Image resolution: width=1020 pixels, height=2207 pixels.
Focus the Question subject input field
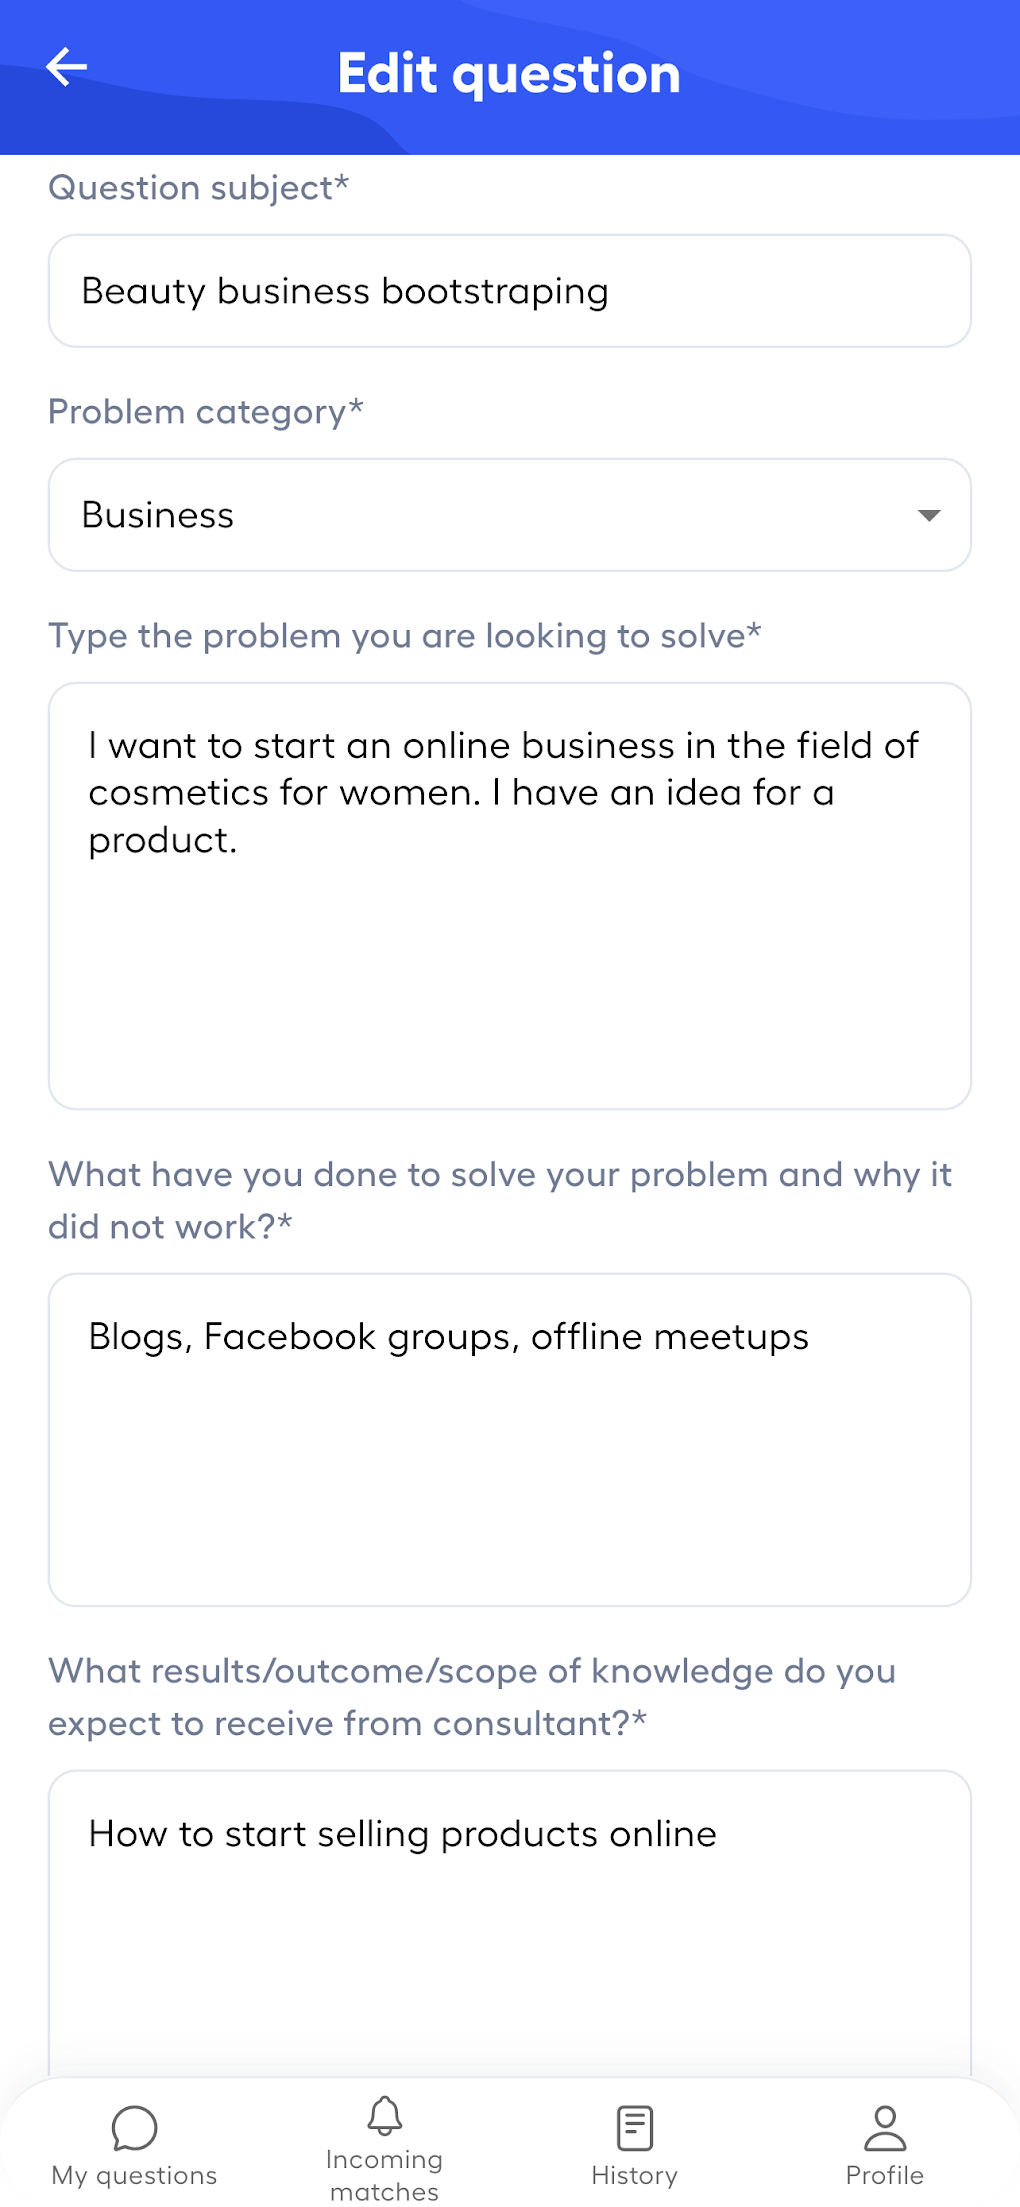[x=509, y=291]
